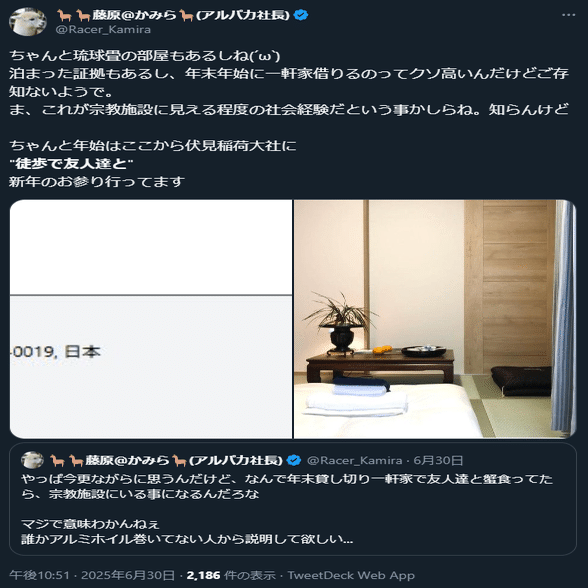Open the three-dot more options menu
The width and height of the screenshot is (588, 588).
point(568,15)
